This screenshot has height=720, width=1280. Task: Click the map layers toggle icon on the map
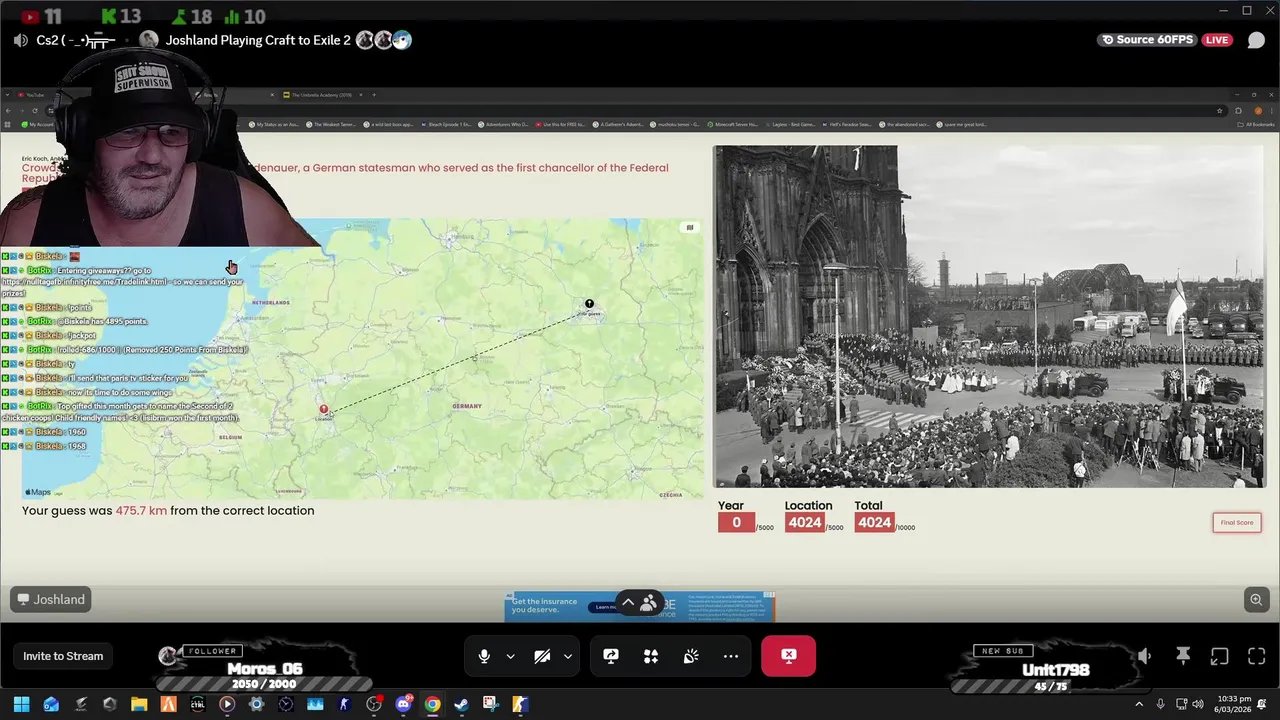689,227
